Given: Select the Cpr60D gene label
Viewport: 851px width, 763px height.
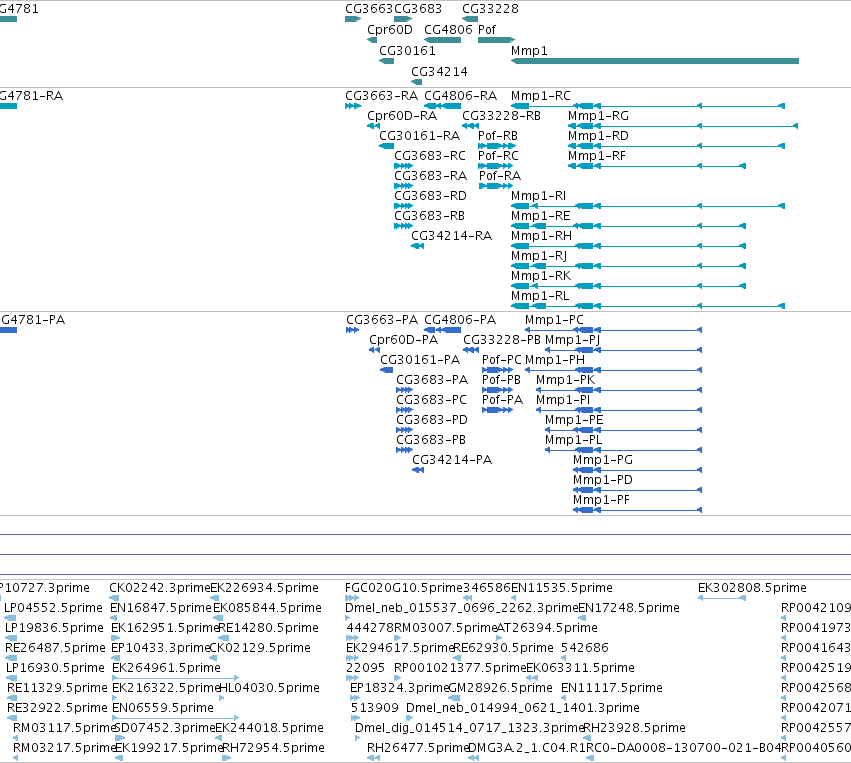Looking at the screenshot, I should point(390,30).
